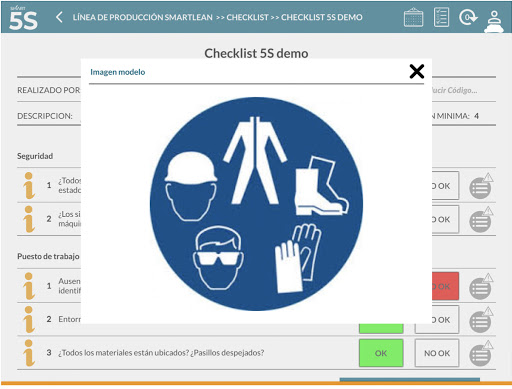
Task: Mark item 3 materiales as OK
Action: click(x=381, y=353)
